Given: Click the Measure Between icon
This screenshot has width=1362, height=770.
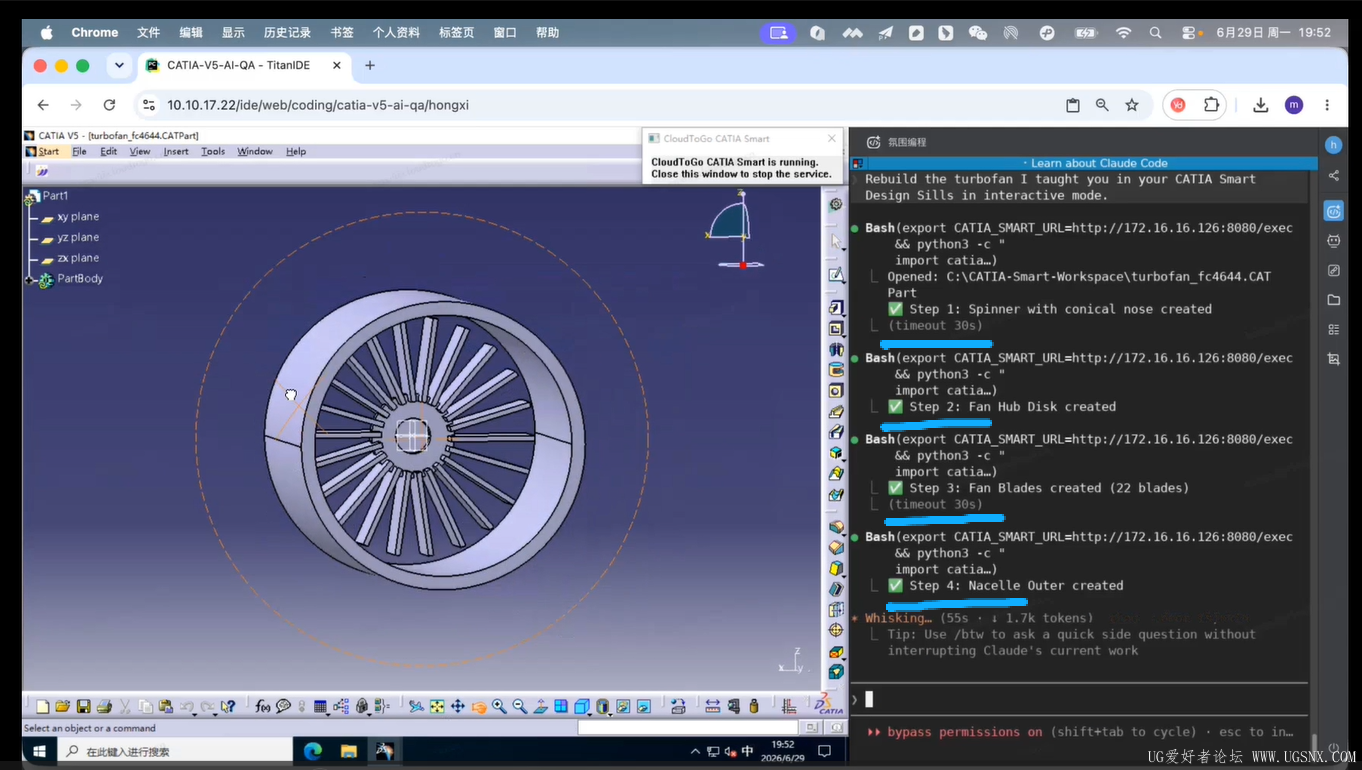Looking at the screenshot, I should click(712, 706).
